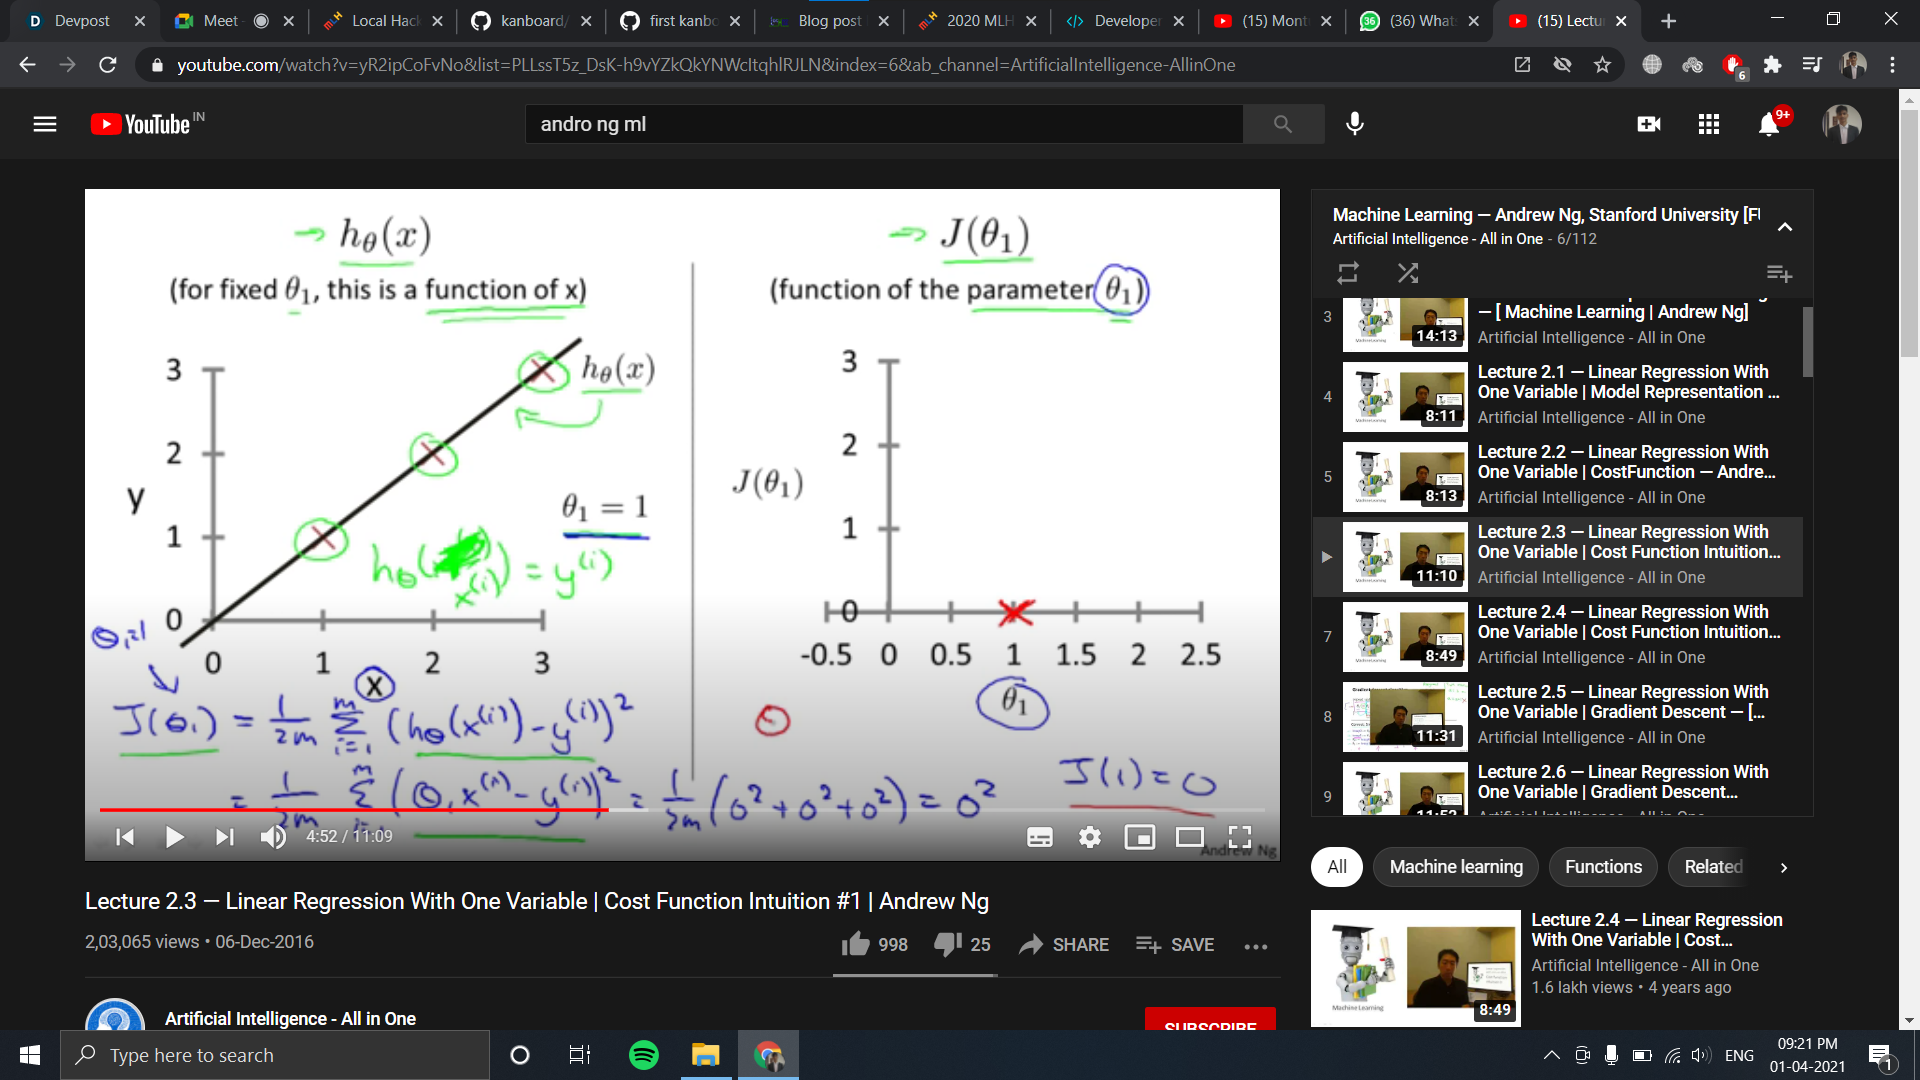Image resolution: width=1920 pixels, height=1080 pixels.
Task: Open the three-dot more actions menu
Action: [x=1256, y=946]
